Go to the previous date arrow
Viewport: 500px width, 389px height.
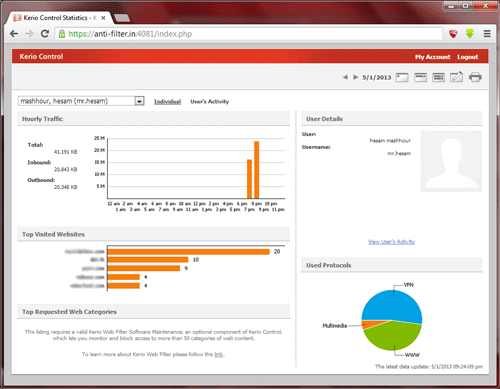tap(345, 77)
